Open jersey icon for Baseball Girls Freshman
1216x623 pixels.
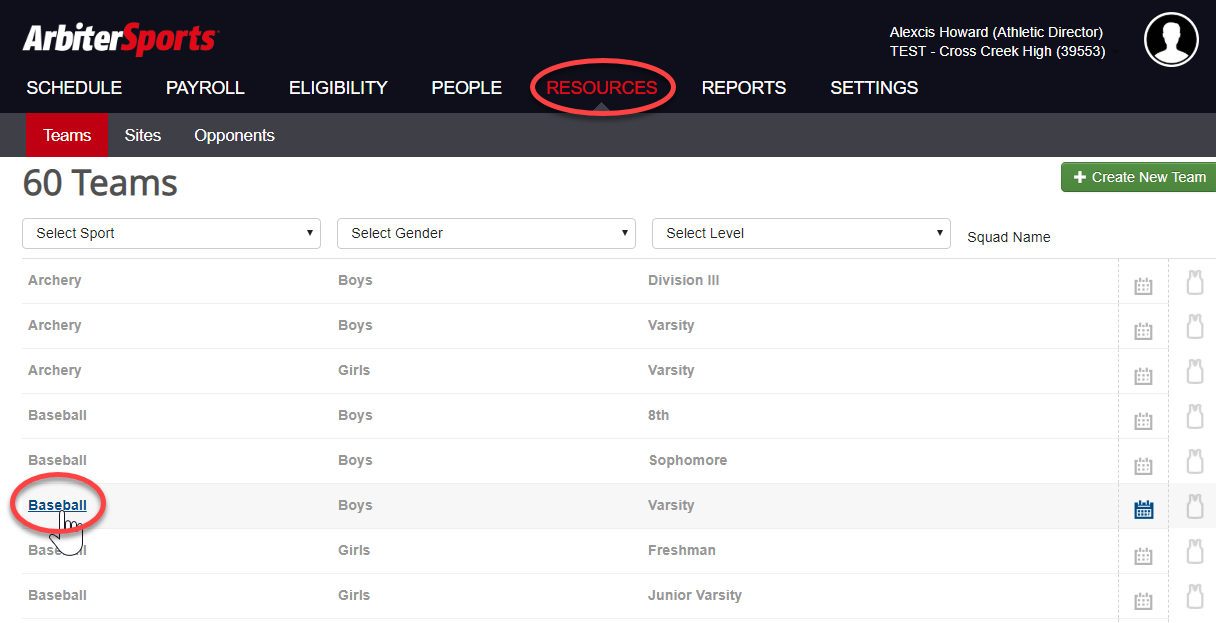click(x=1194, y=552)
